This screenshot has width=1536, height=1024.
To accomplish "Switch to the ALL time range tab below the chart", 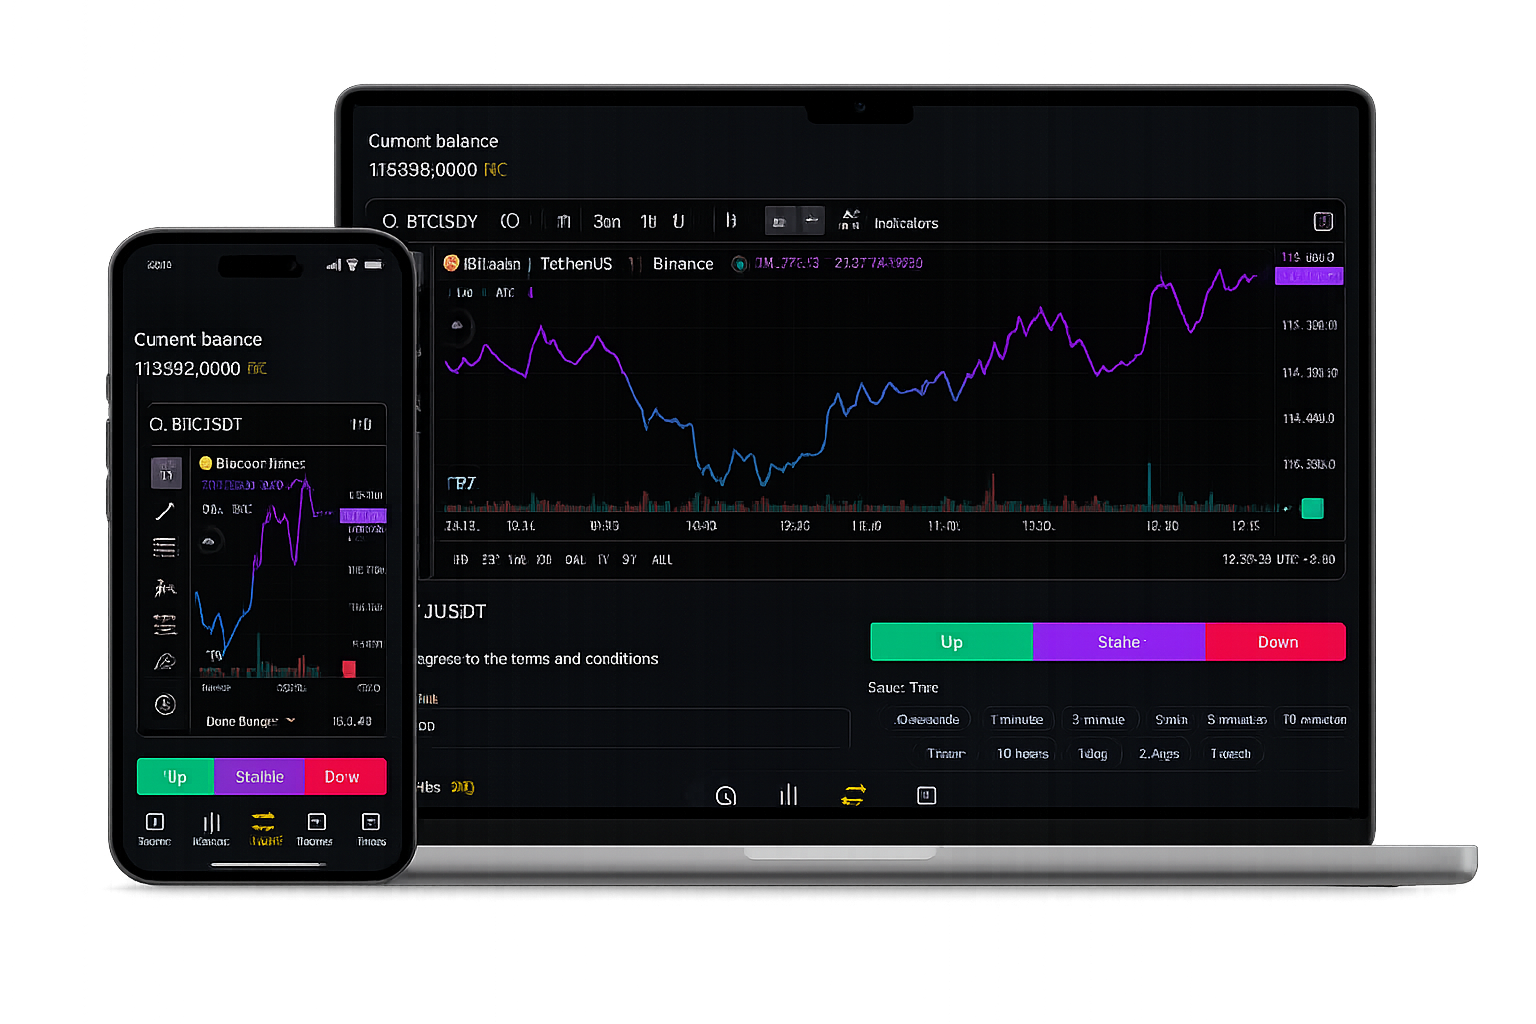I will tap(662, 559).
